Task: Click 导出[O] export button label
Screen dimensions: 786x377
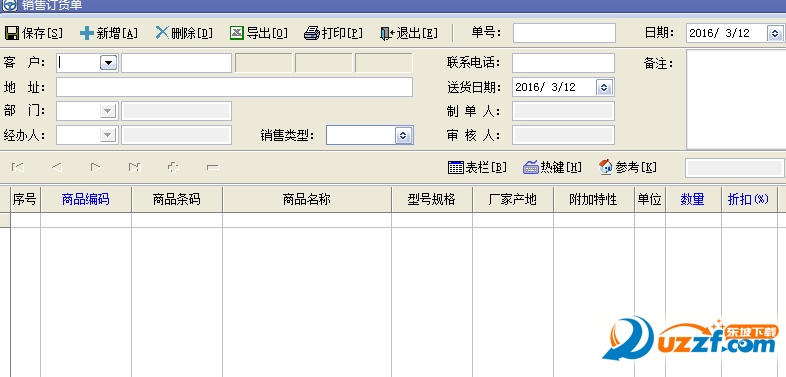Action: [x=267, y=34]
